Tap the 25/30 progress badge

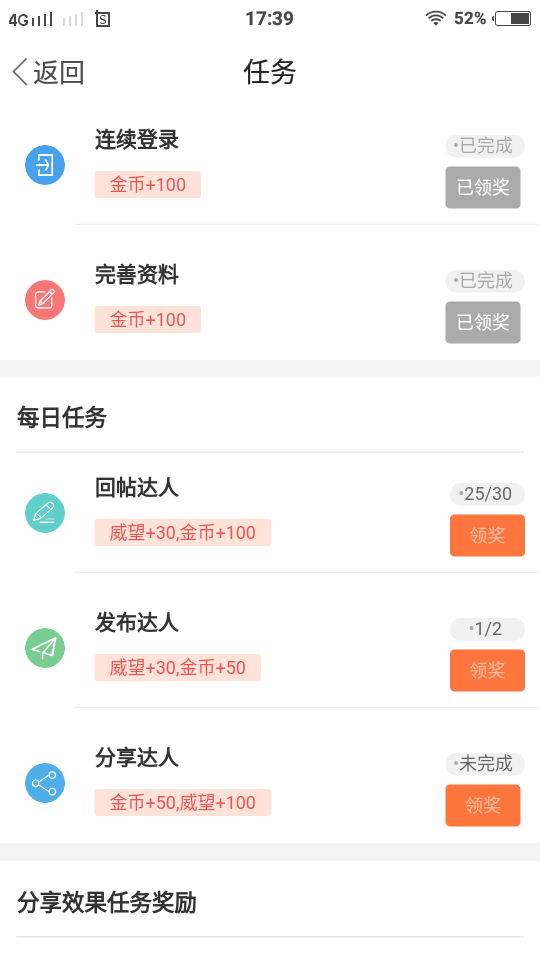coord(487,493)
